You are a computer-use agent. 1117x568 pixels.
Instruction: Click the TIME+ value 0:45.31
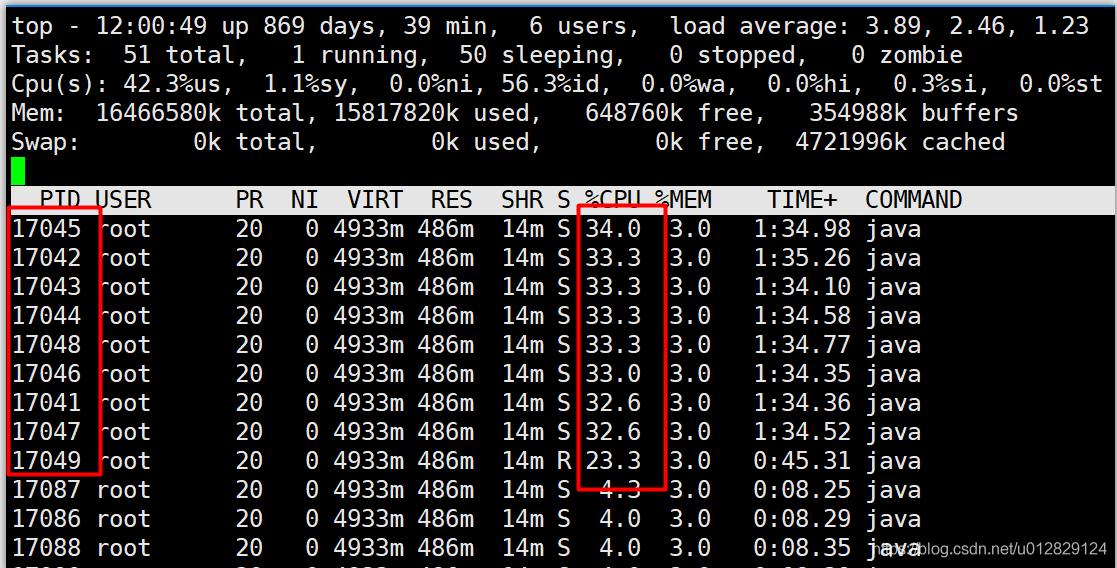click(x=802, y=460)
